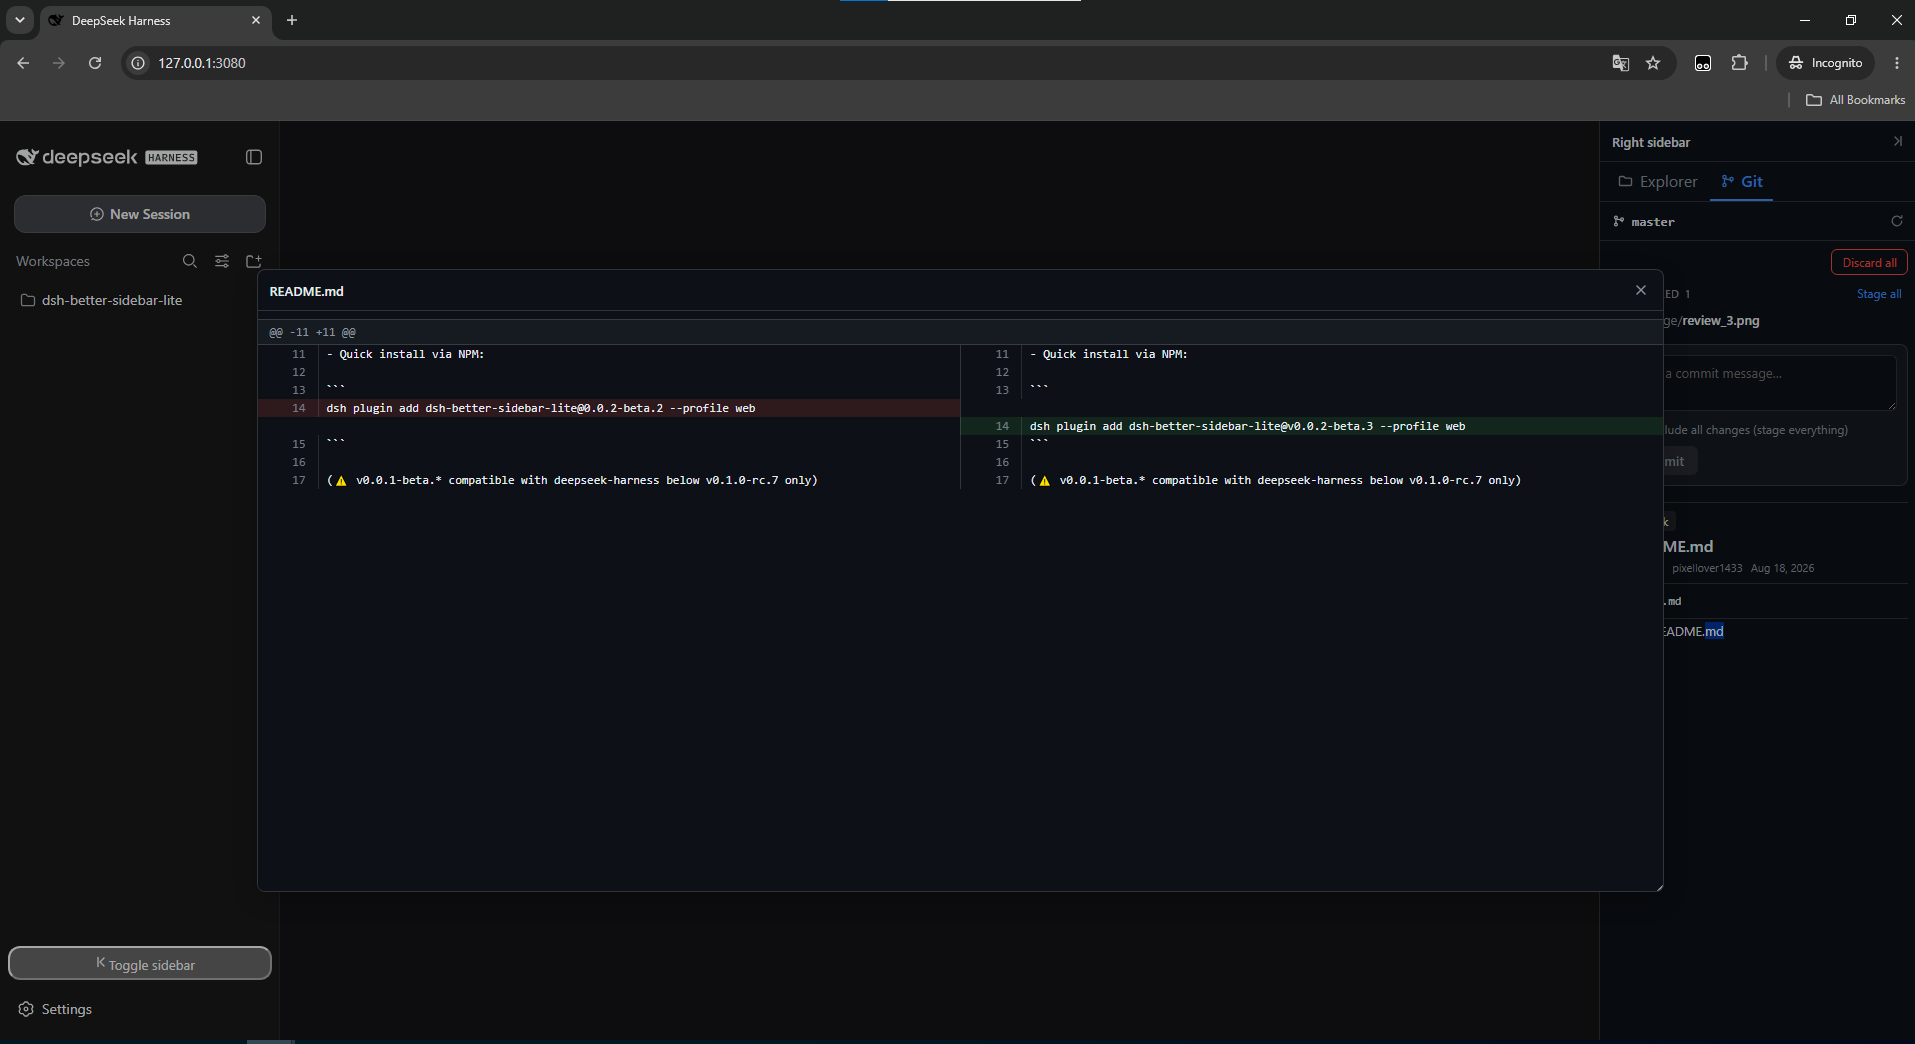Collapse the right sidebar panel
Image resolution: width=1915 pixels, height=1044 pixels.
1897,142
